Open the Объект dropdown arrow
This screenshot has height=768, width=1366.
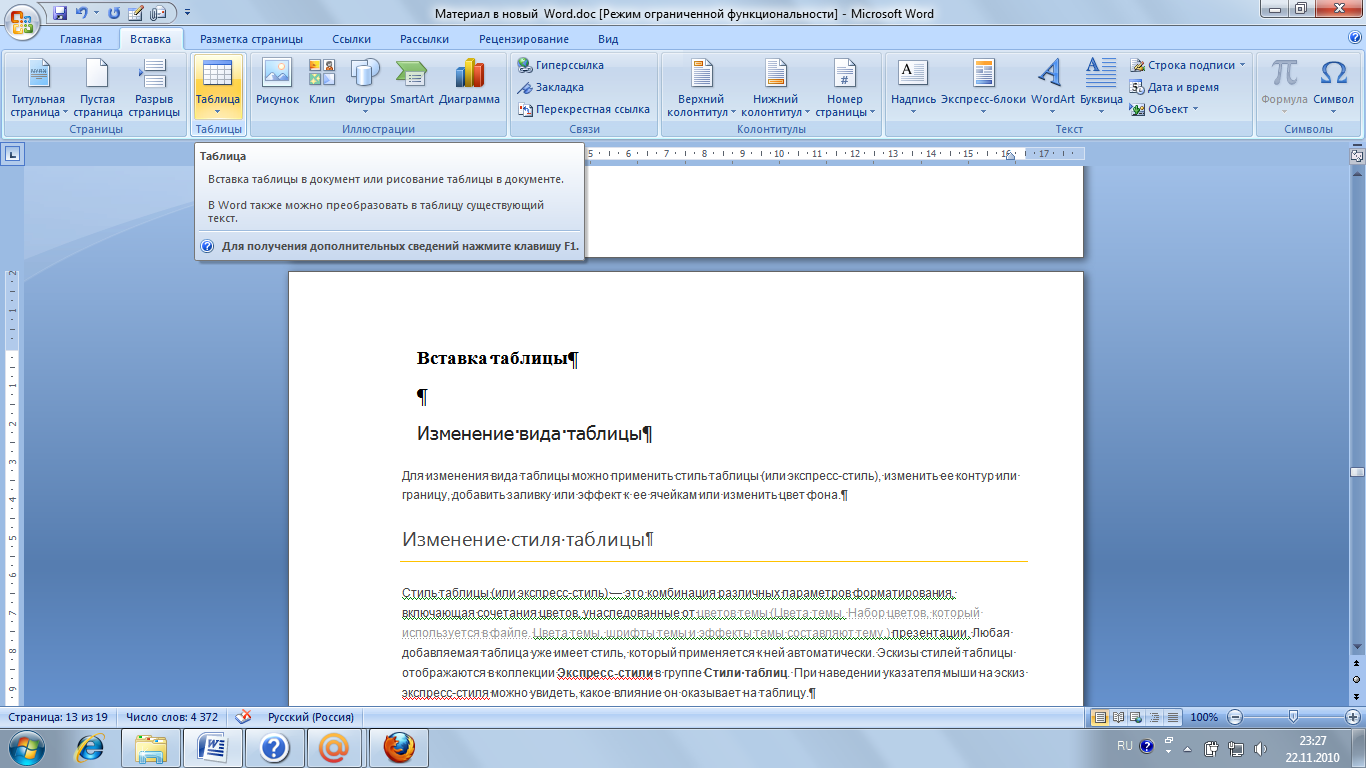1196,110
